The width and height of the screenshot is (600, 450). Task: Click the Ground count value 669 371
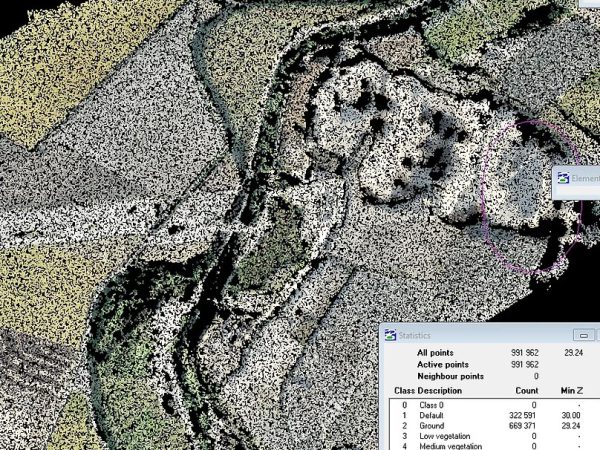521,426
